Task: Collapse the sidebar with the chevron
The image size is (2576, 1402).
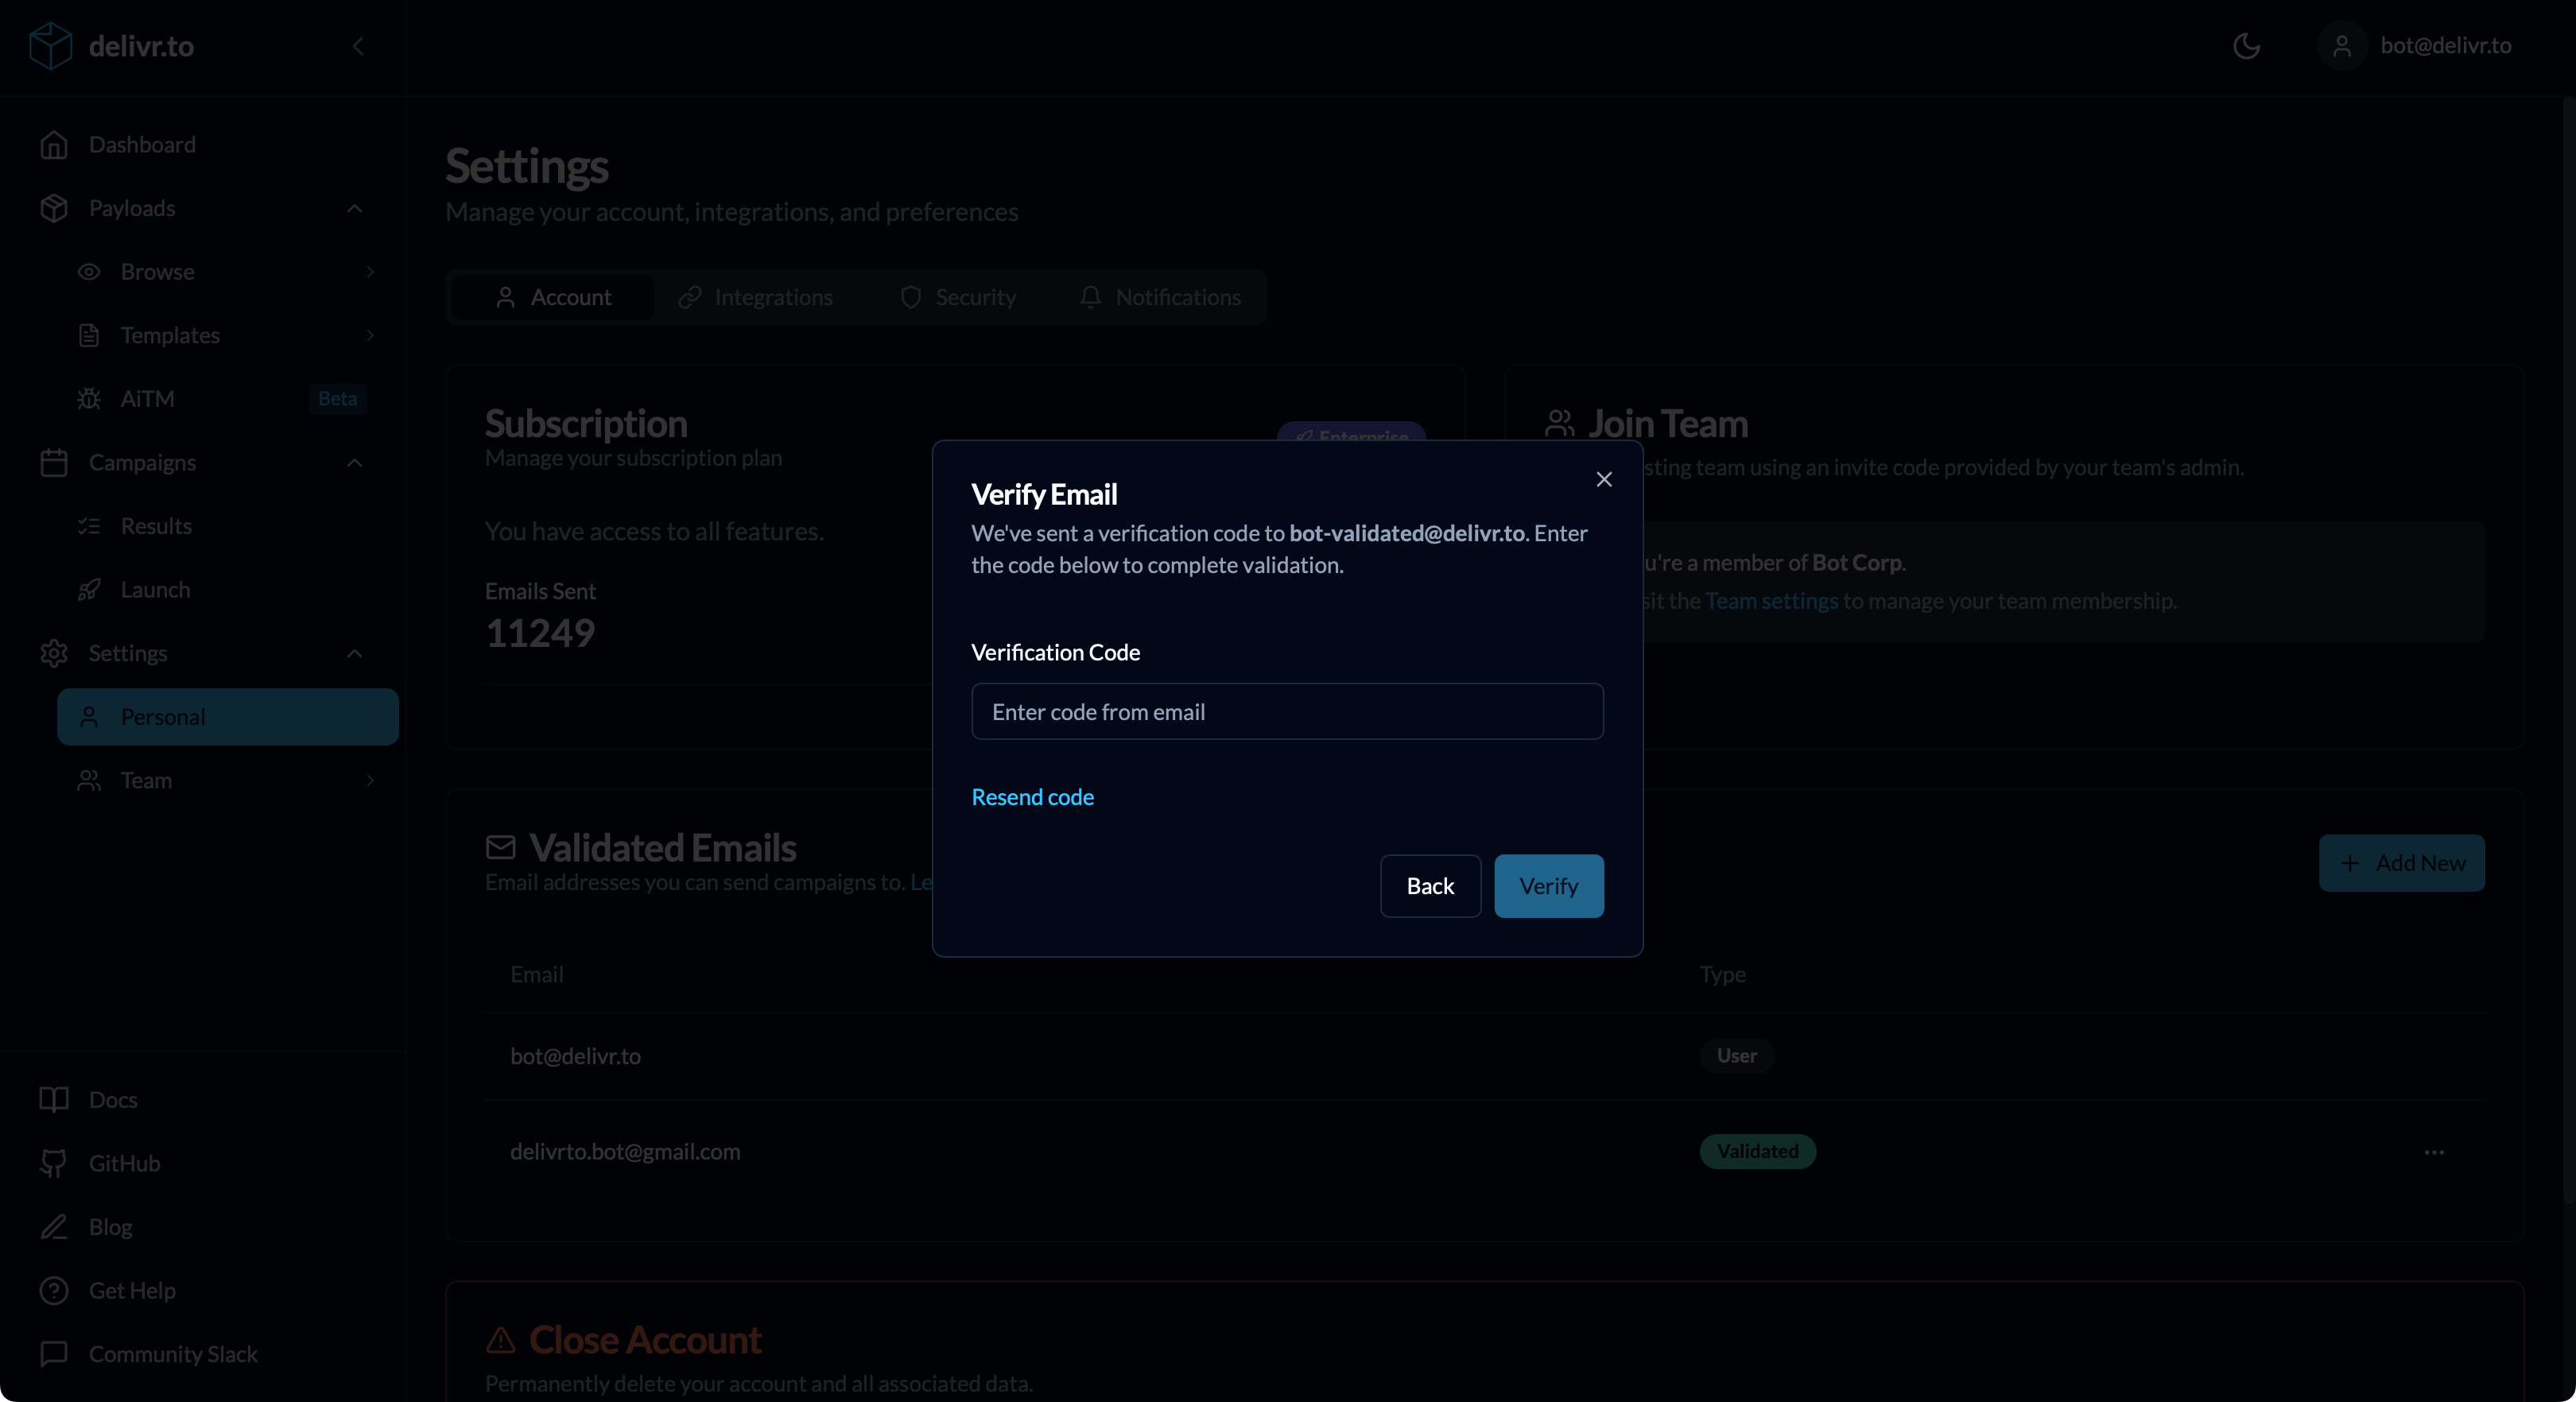Action: point(358,46)
